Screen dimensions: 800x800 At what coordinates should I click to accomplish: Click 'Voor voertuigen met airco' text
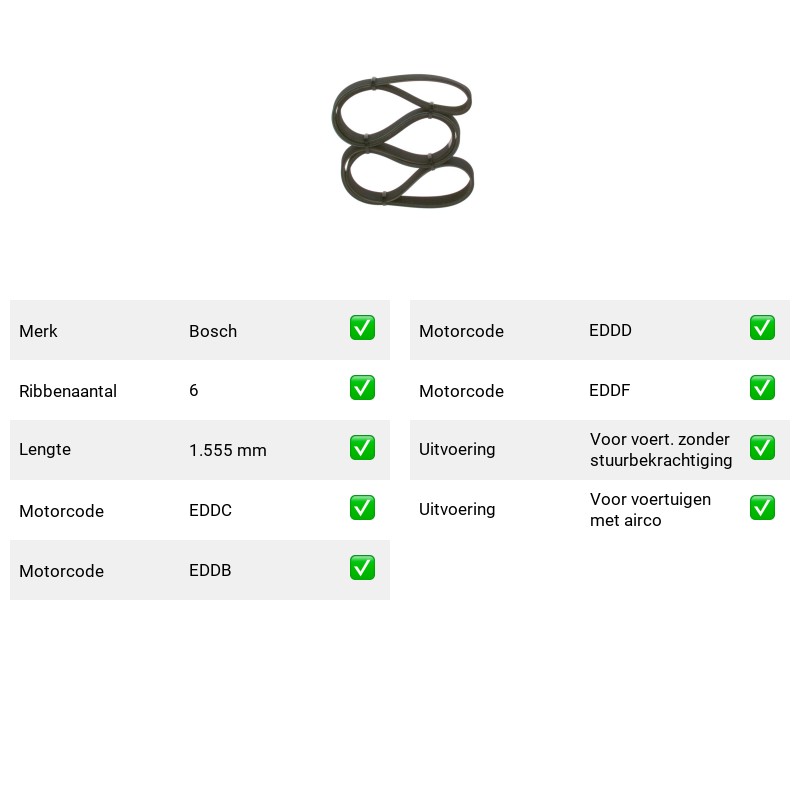tap(650, 510)
